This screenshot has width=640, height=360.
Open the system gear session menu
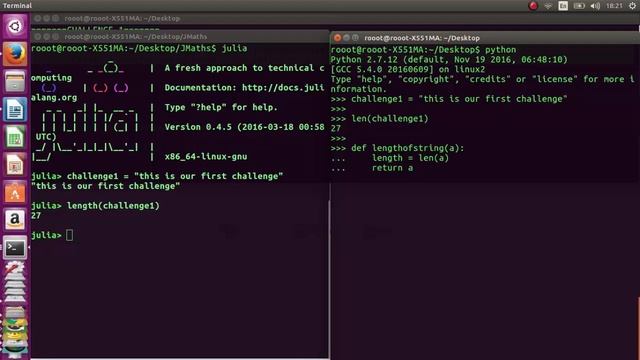pyautogui.click(x=632, y=6)
